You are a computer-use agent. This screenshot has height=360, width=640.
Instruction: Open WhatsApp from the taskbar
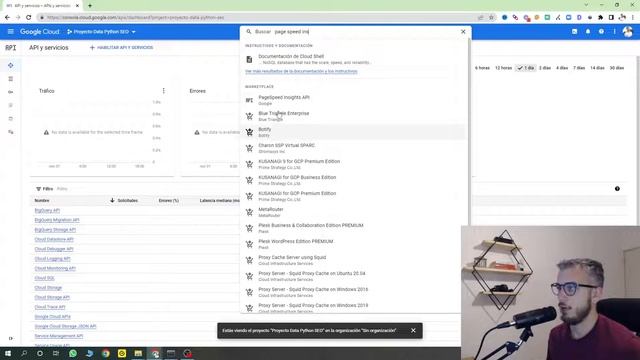coord(73,353)
